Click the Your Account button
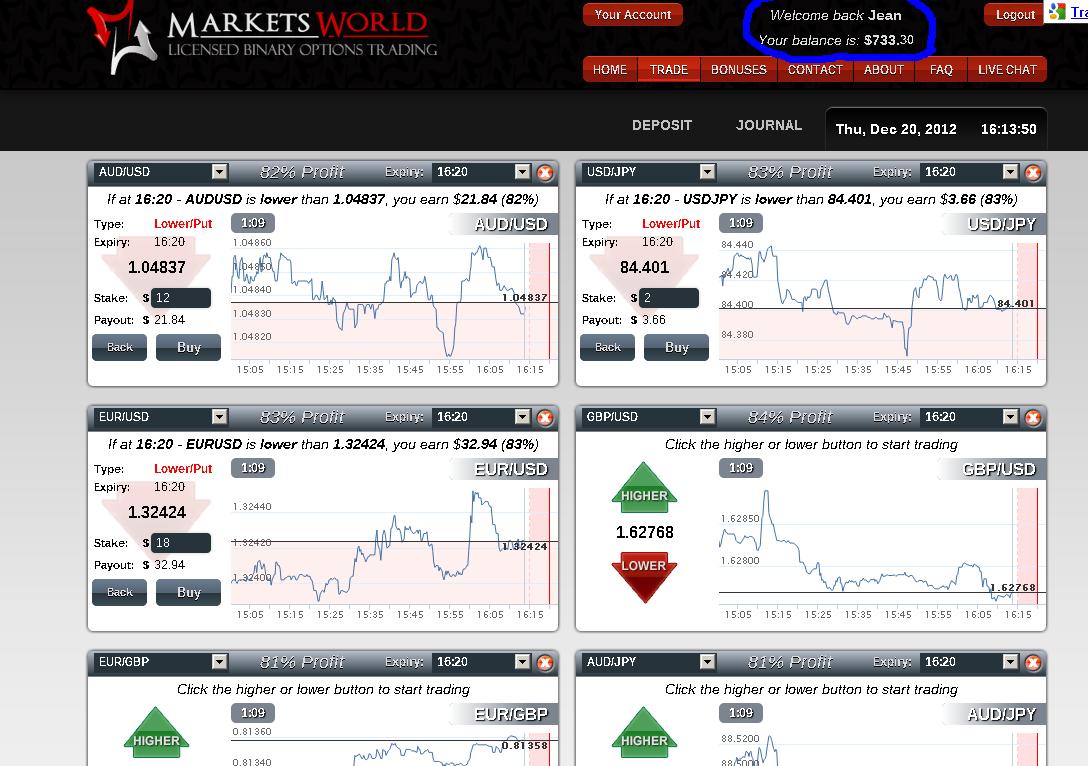 click(633, 15)
